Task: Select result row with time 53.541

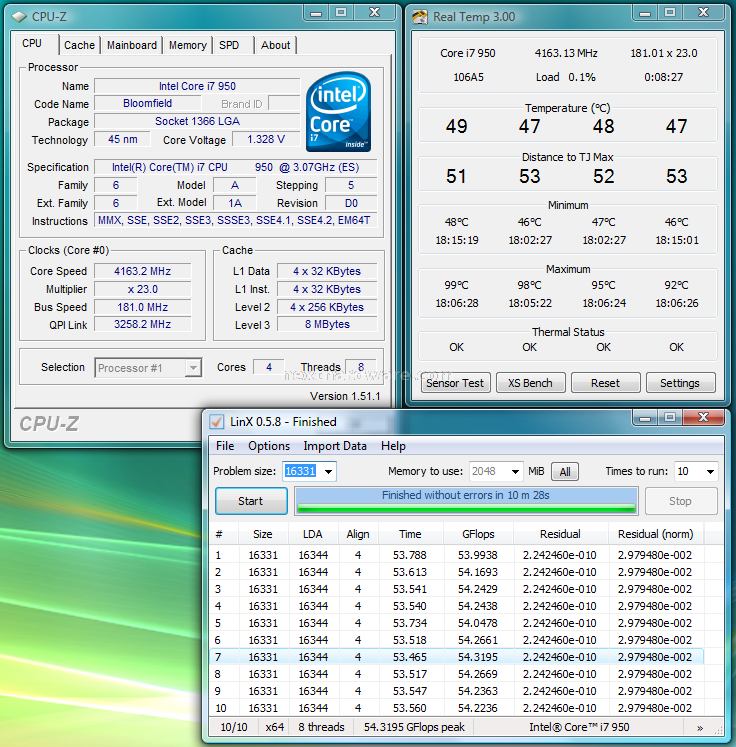Action: pyautogui.click(x=457, y=589)
